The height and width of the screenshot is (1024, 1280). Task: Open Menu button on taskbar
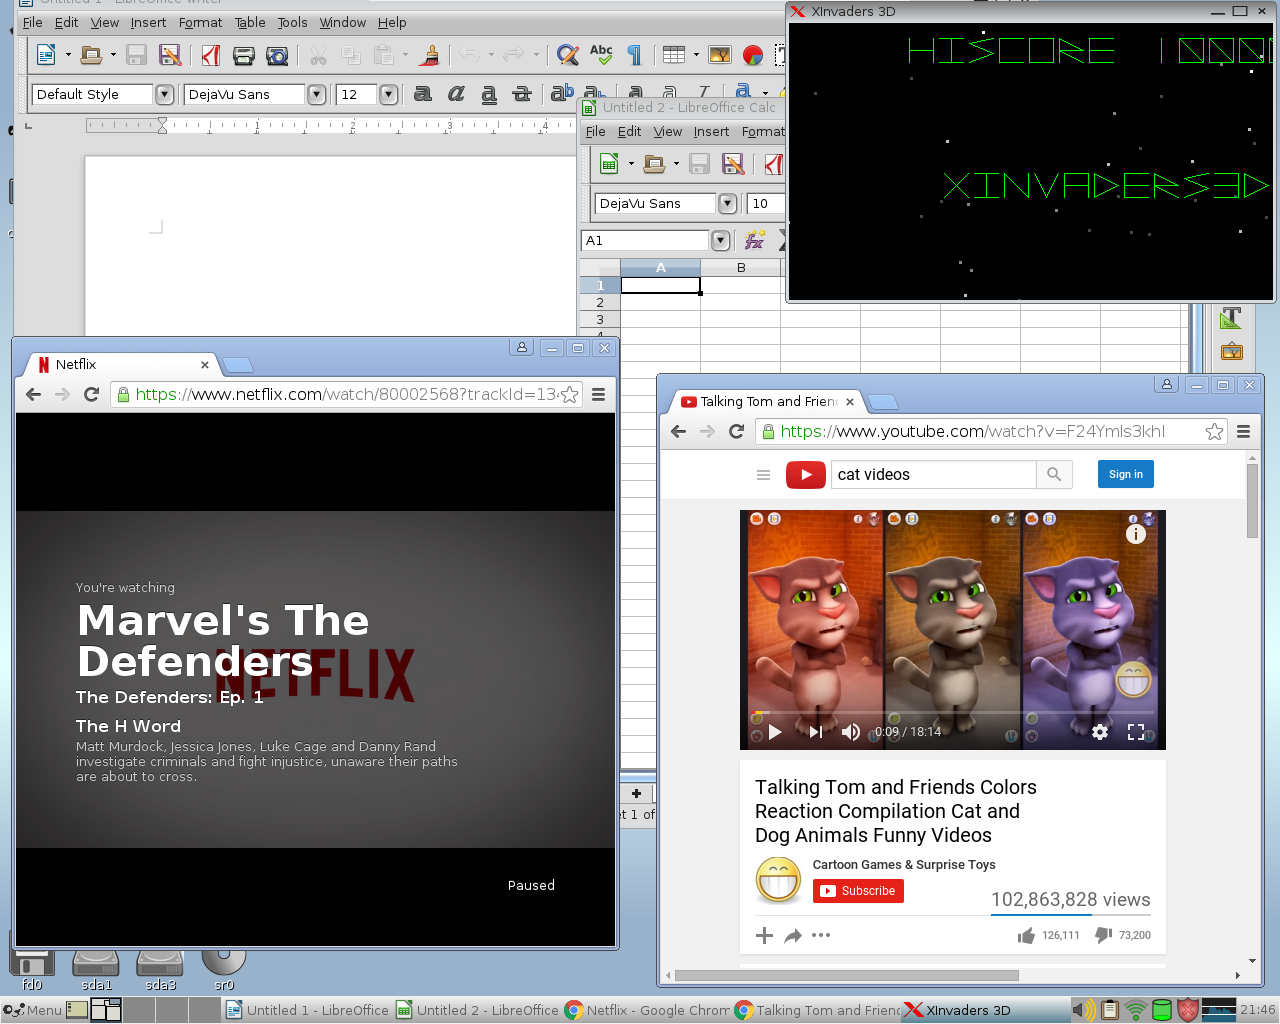coord(33,1010)
